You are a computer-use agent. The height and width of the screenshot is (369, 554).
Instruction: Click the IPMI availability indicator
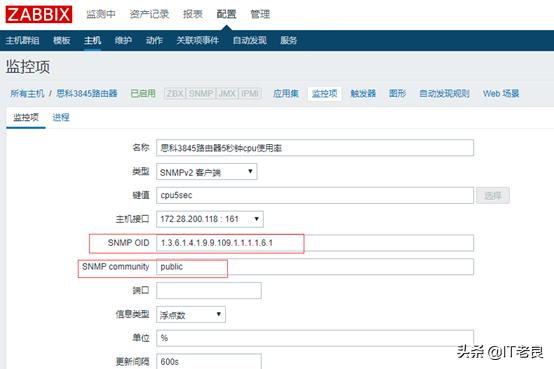tap(250, 94)
